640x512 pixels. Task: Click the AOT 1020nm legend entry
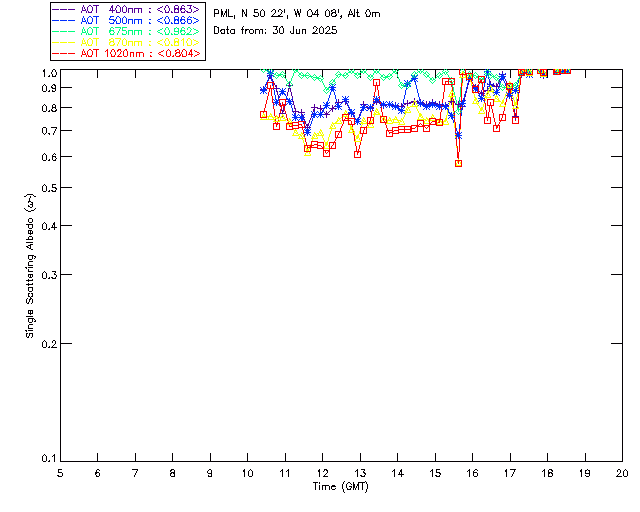pyautogui.click(x=126, y=53)
